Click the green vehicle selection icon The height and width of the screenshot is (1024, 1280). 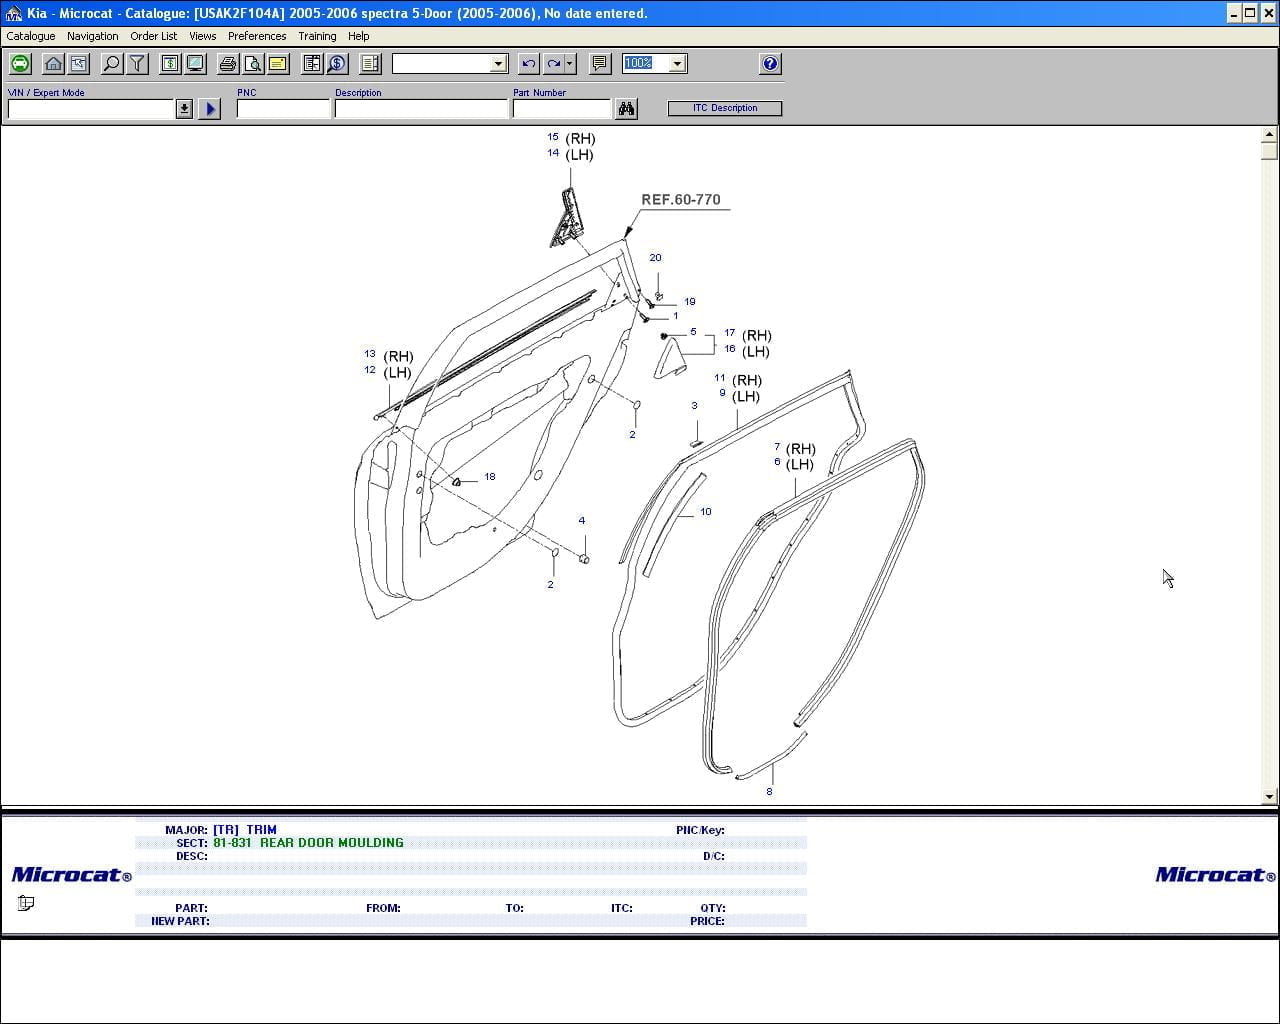point(20,64)
